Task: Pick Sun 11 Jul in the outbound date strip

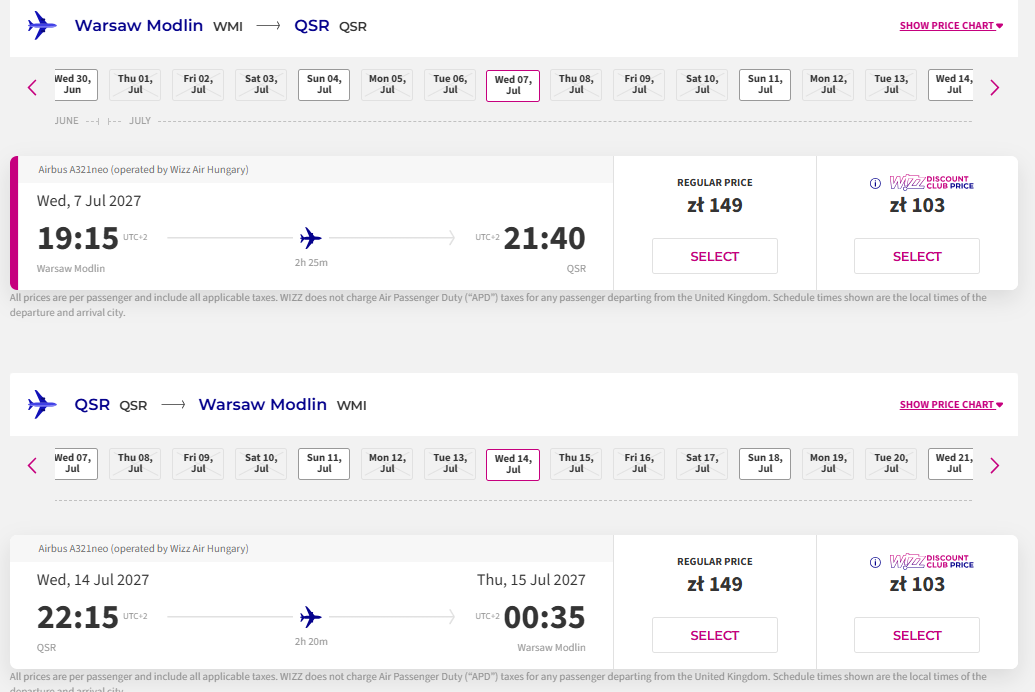Action: [x=765, y=85]
